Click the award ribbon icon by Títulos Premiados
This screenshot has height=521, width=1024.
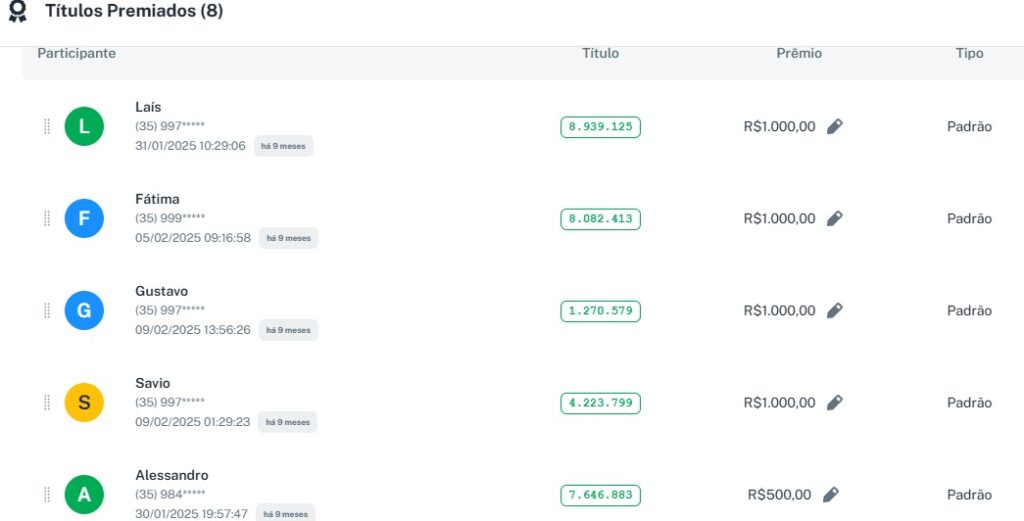click(x=17, y=12)
